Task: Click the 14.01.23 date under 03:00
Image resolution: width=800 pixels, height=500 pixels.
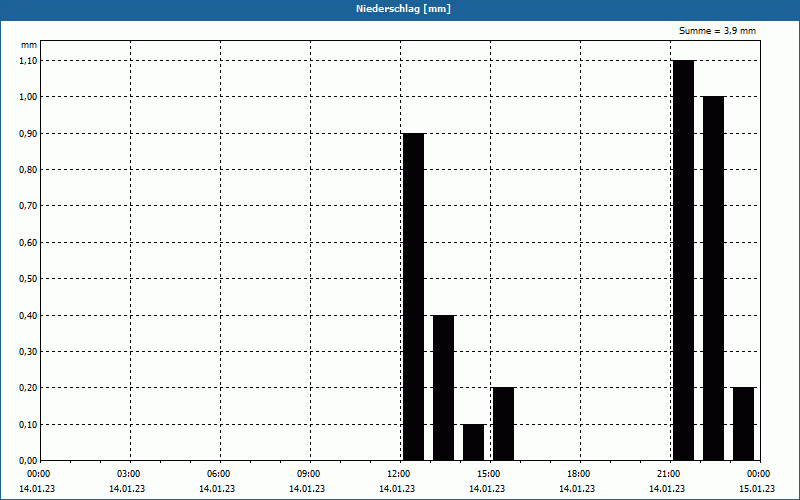Action: [127, 489]
